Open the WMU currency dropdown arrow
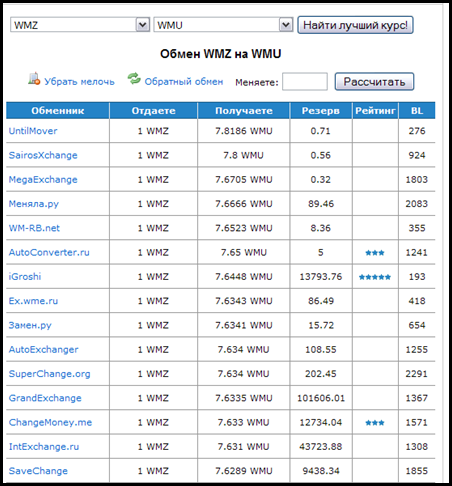 coord(286,25)
